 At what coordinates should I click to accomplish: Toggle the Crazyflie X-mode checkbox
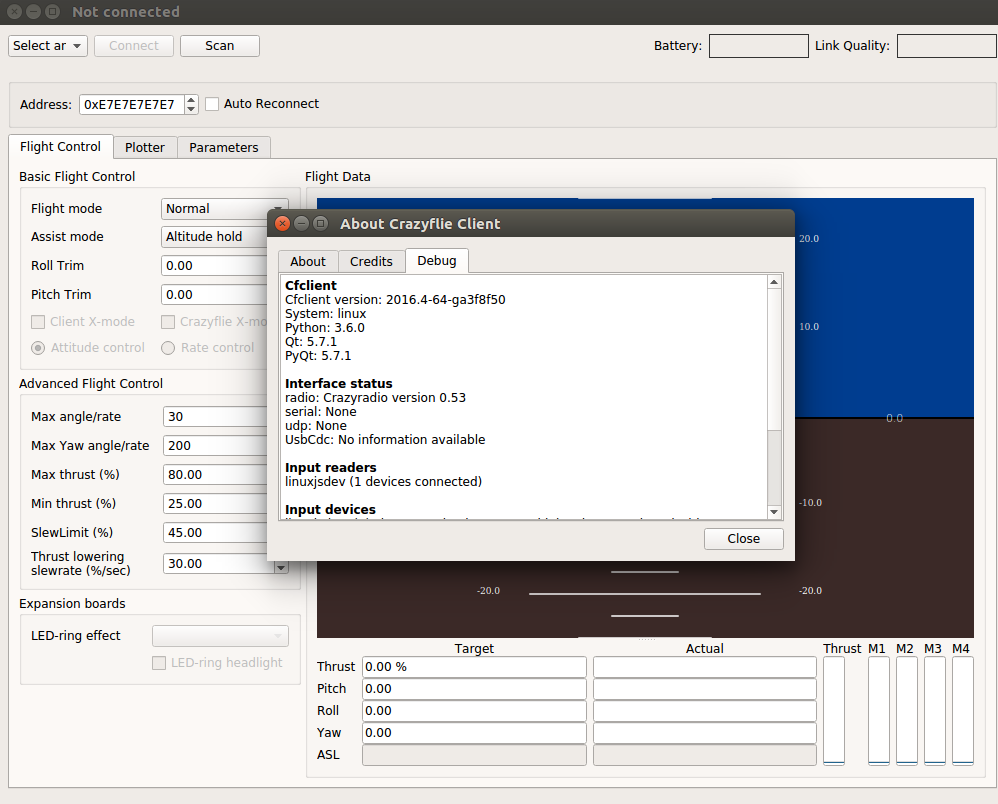tap(168, 322)
